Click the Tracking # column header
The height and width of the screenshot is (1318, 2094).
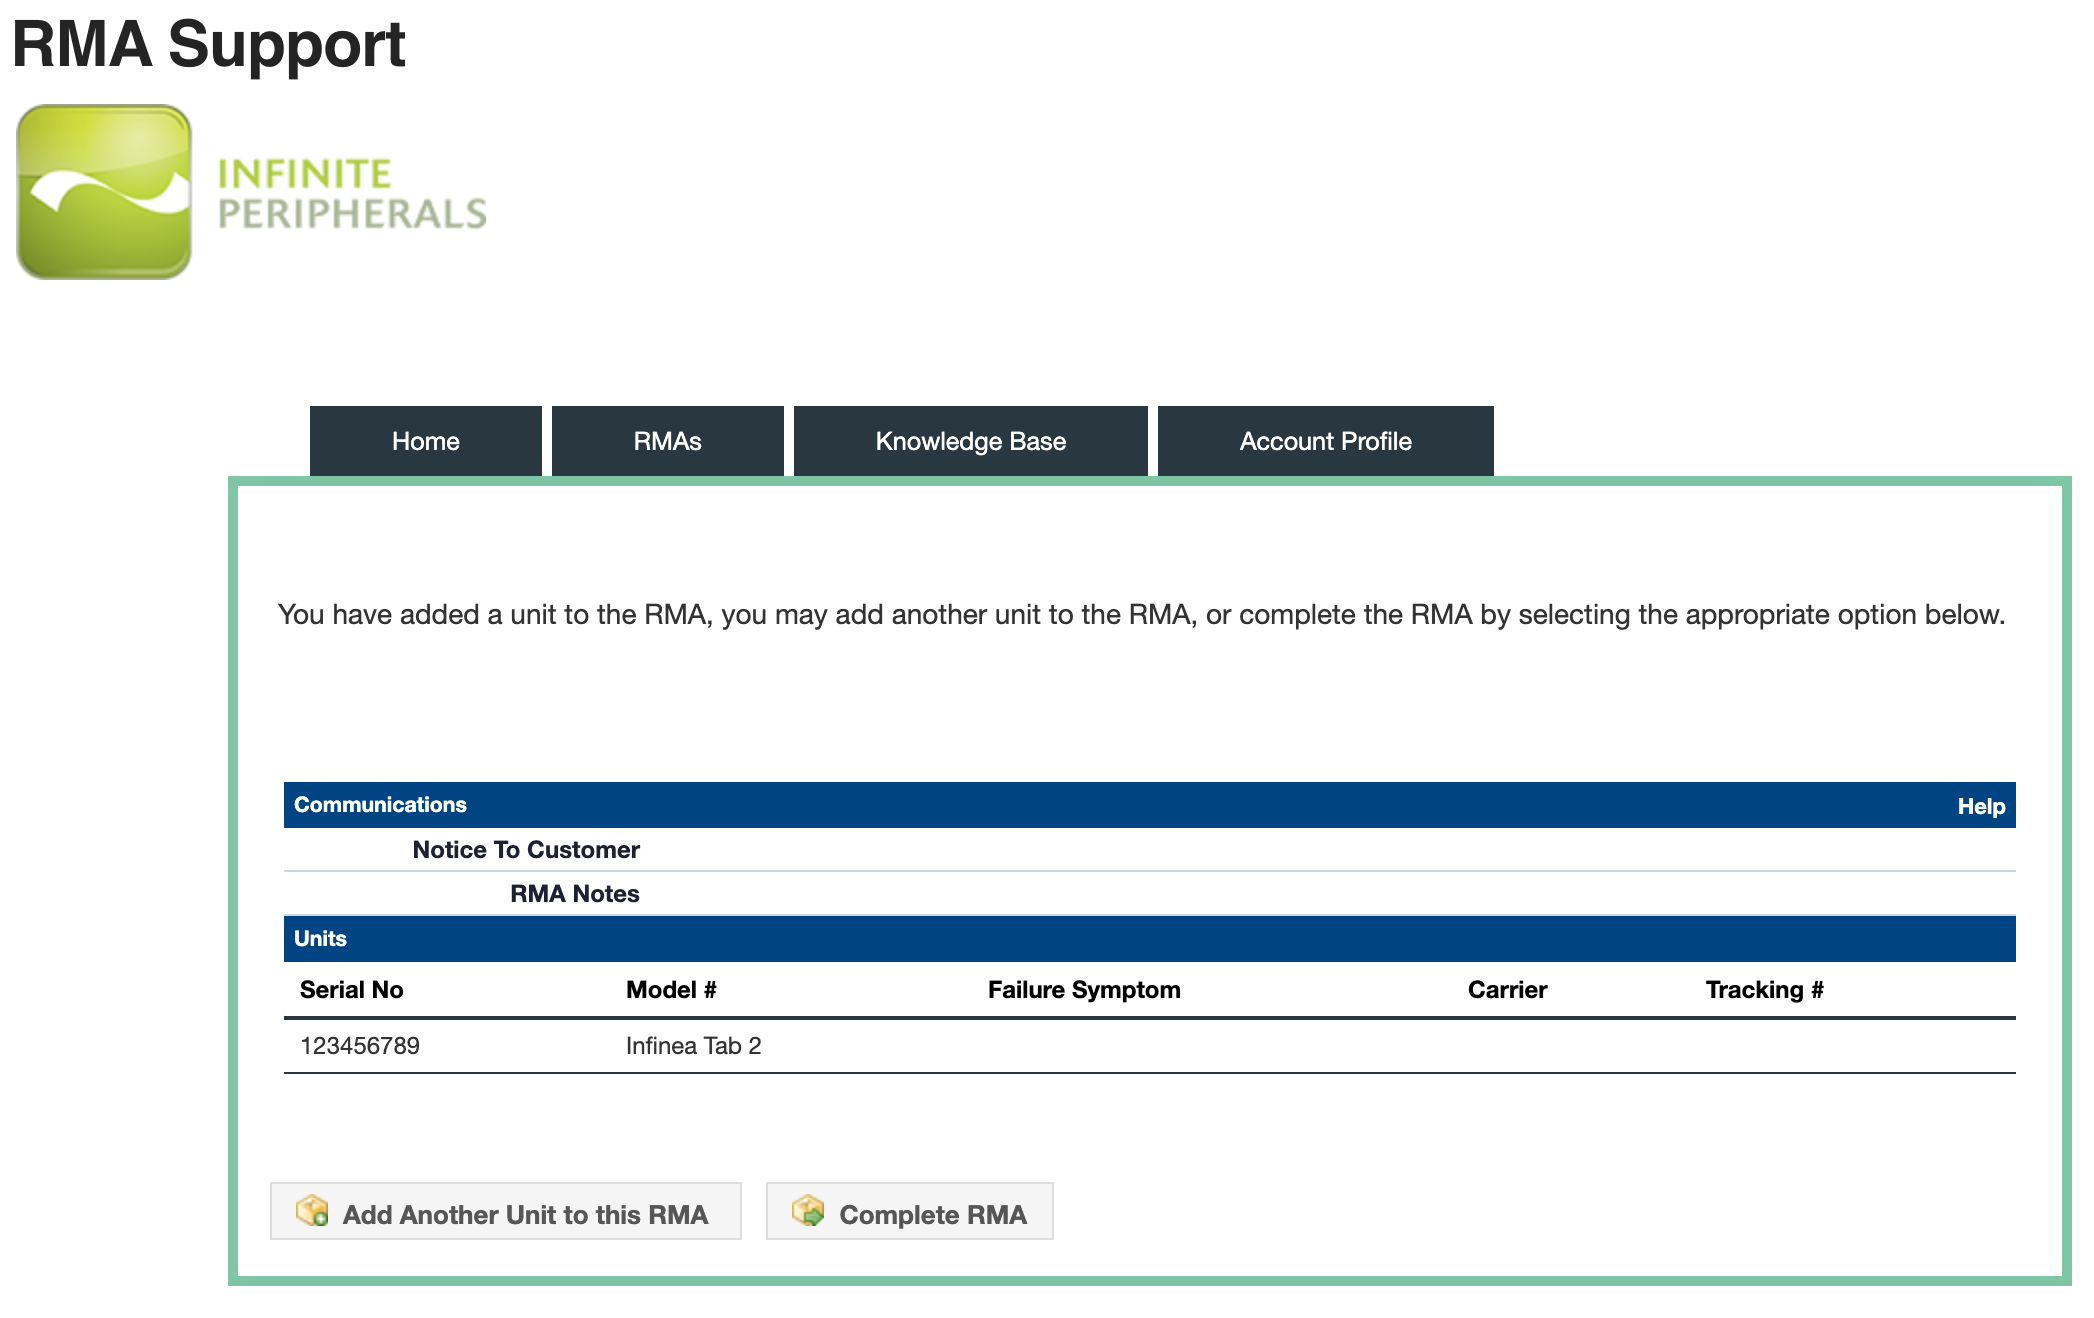coord(1765,989)
